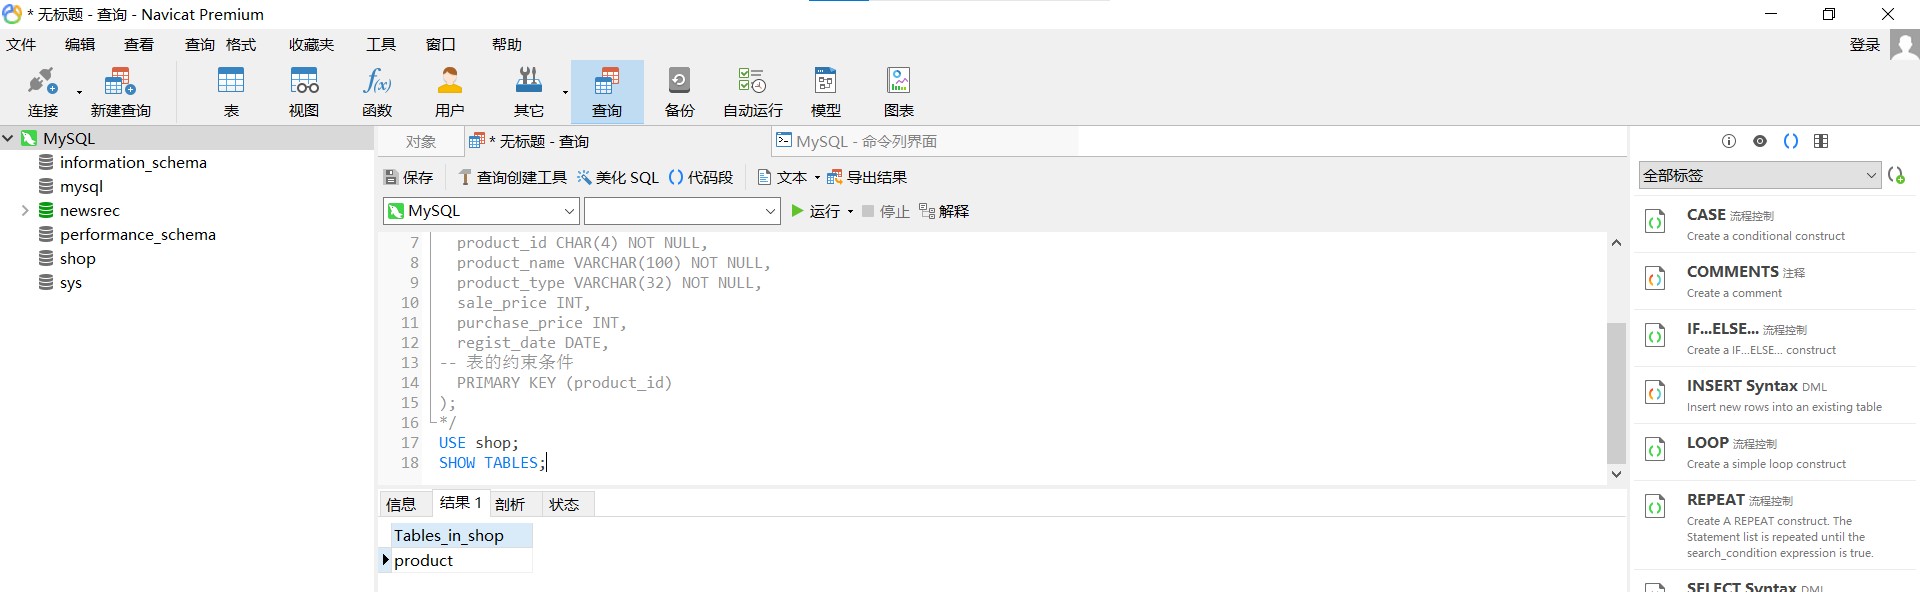Select the sys database
Viewport: 1920px width, 592px height.
pos(70,282)
